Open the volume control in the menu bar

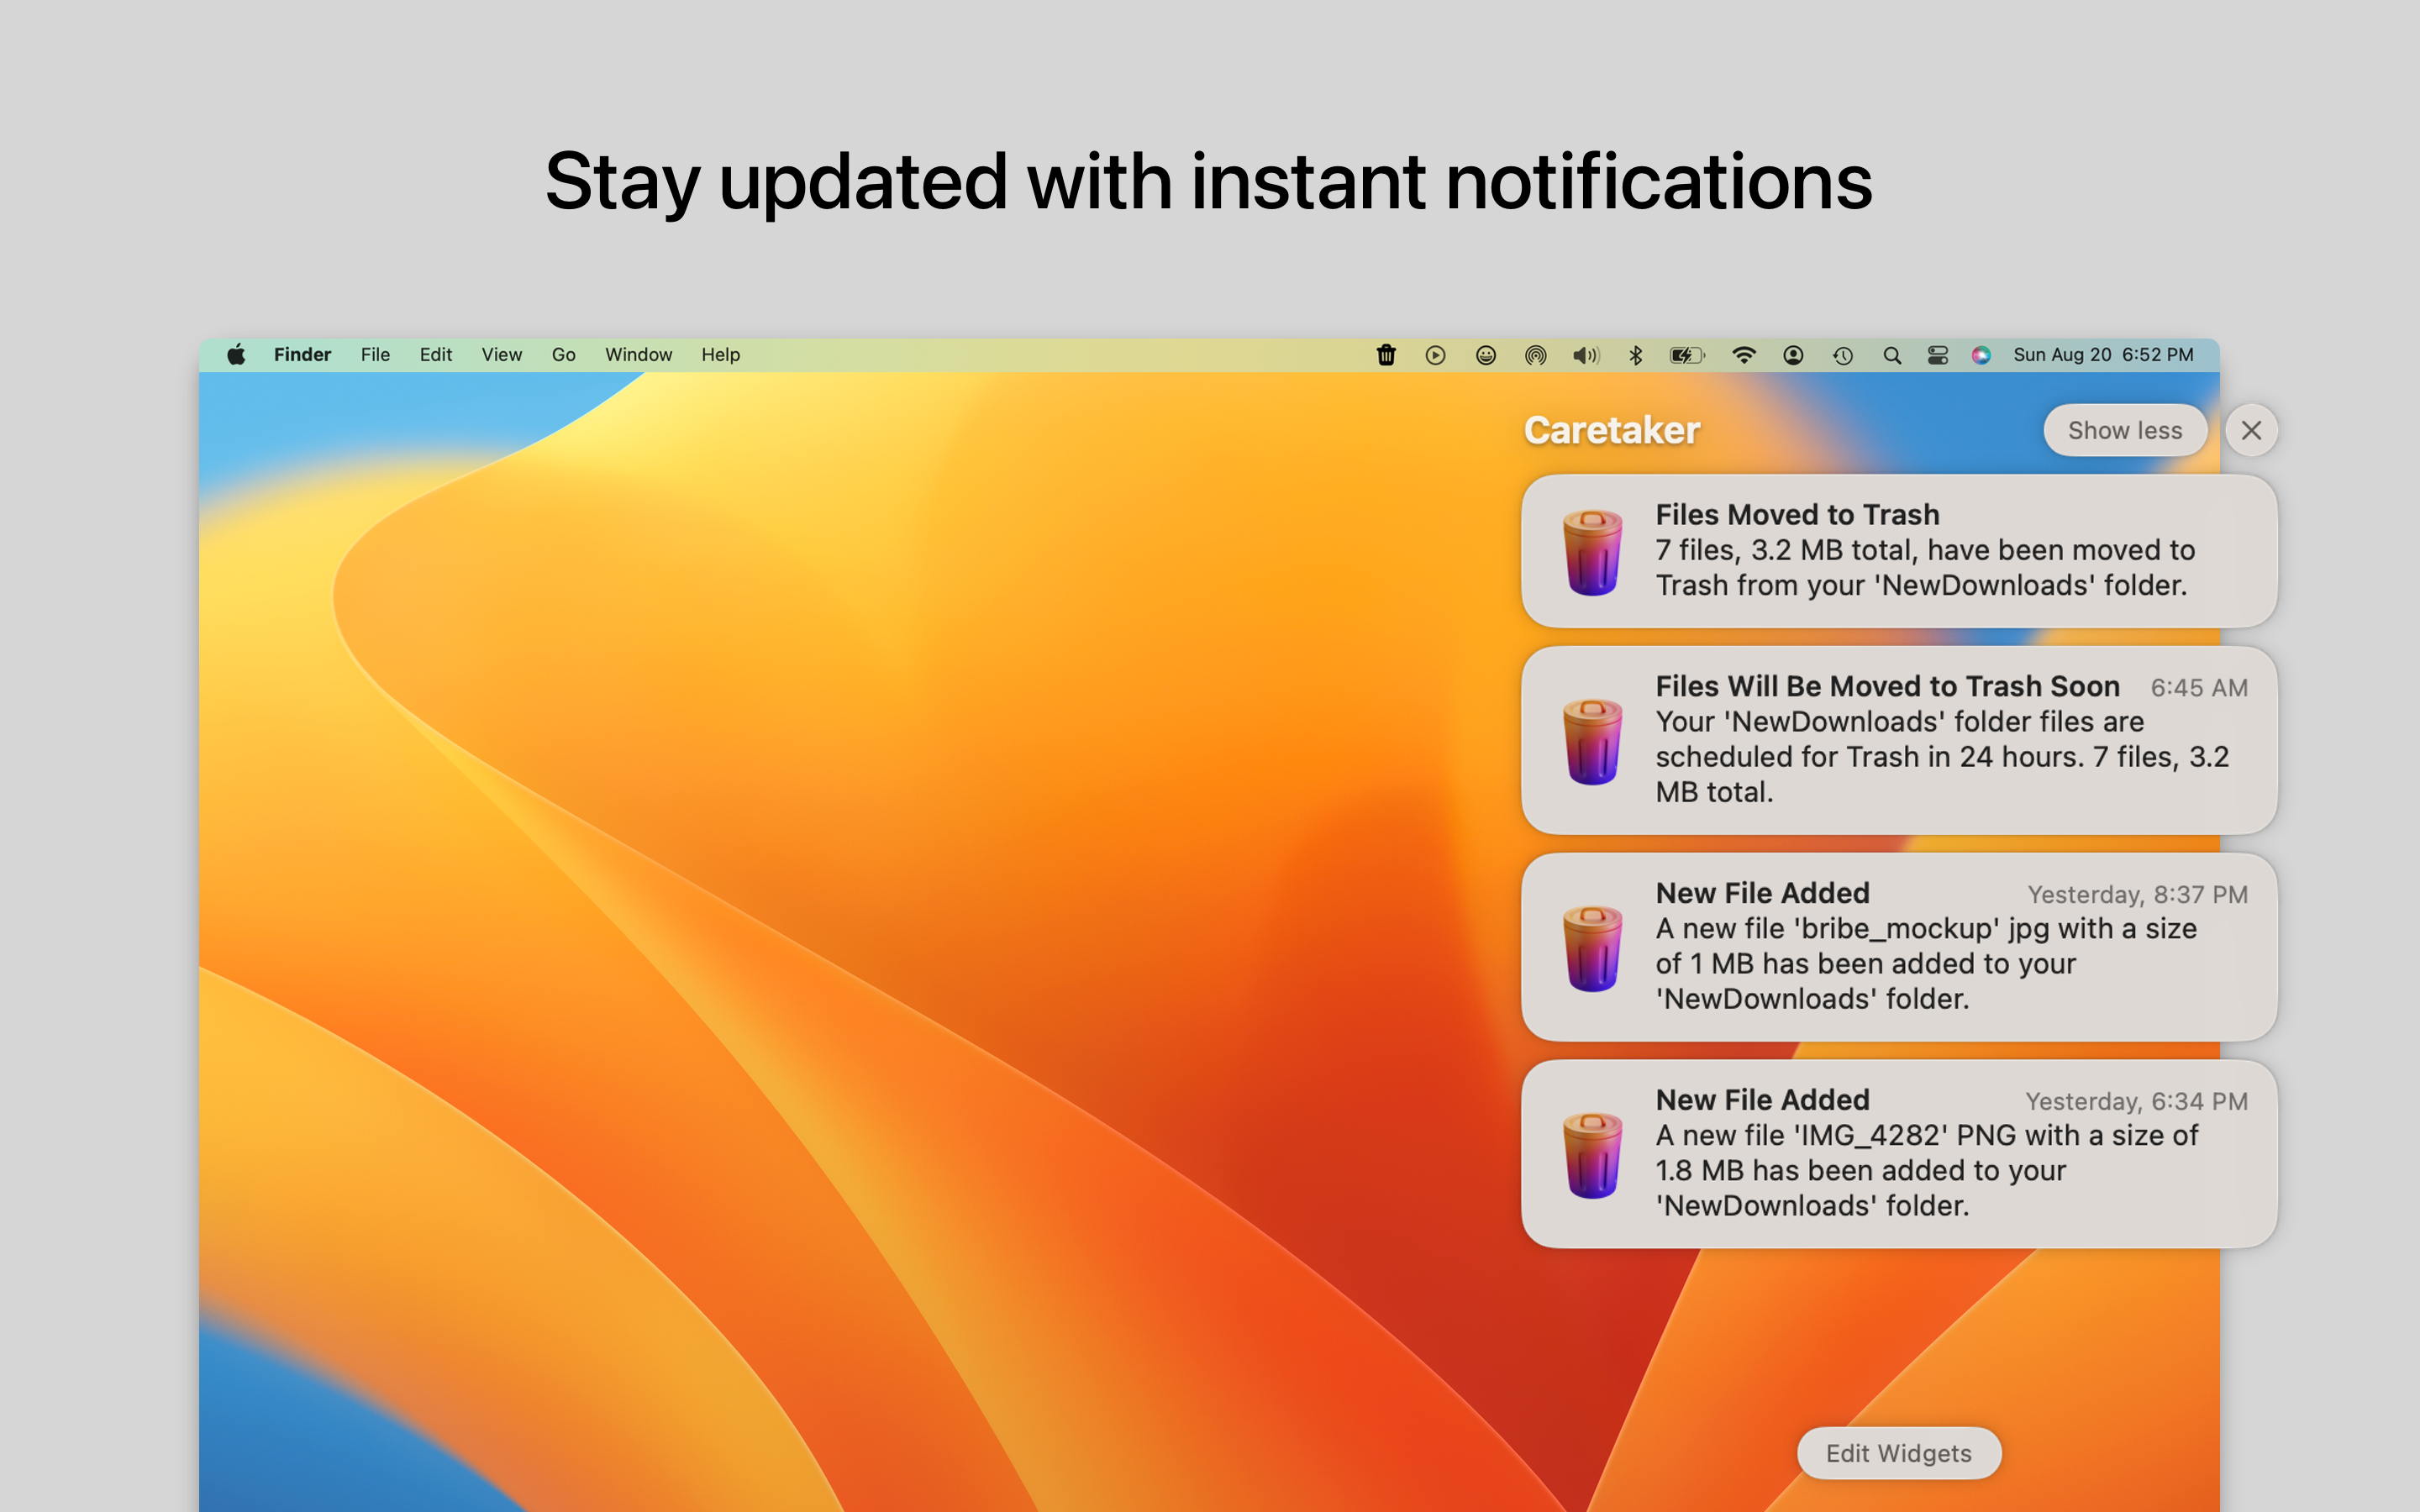(1586, 355)
